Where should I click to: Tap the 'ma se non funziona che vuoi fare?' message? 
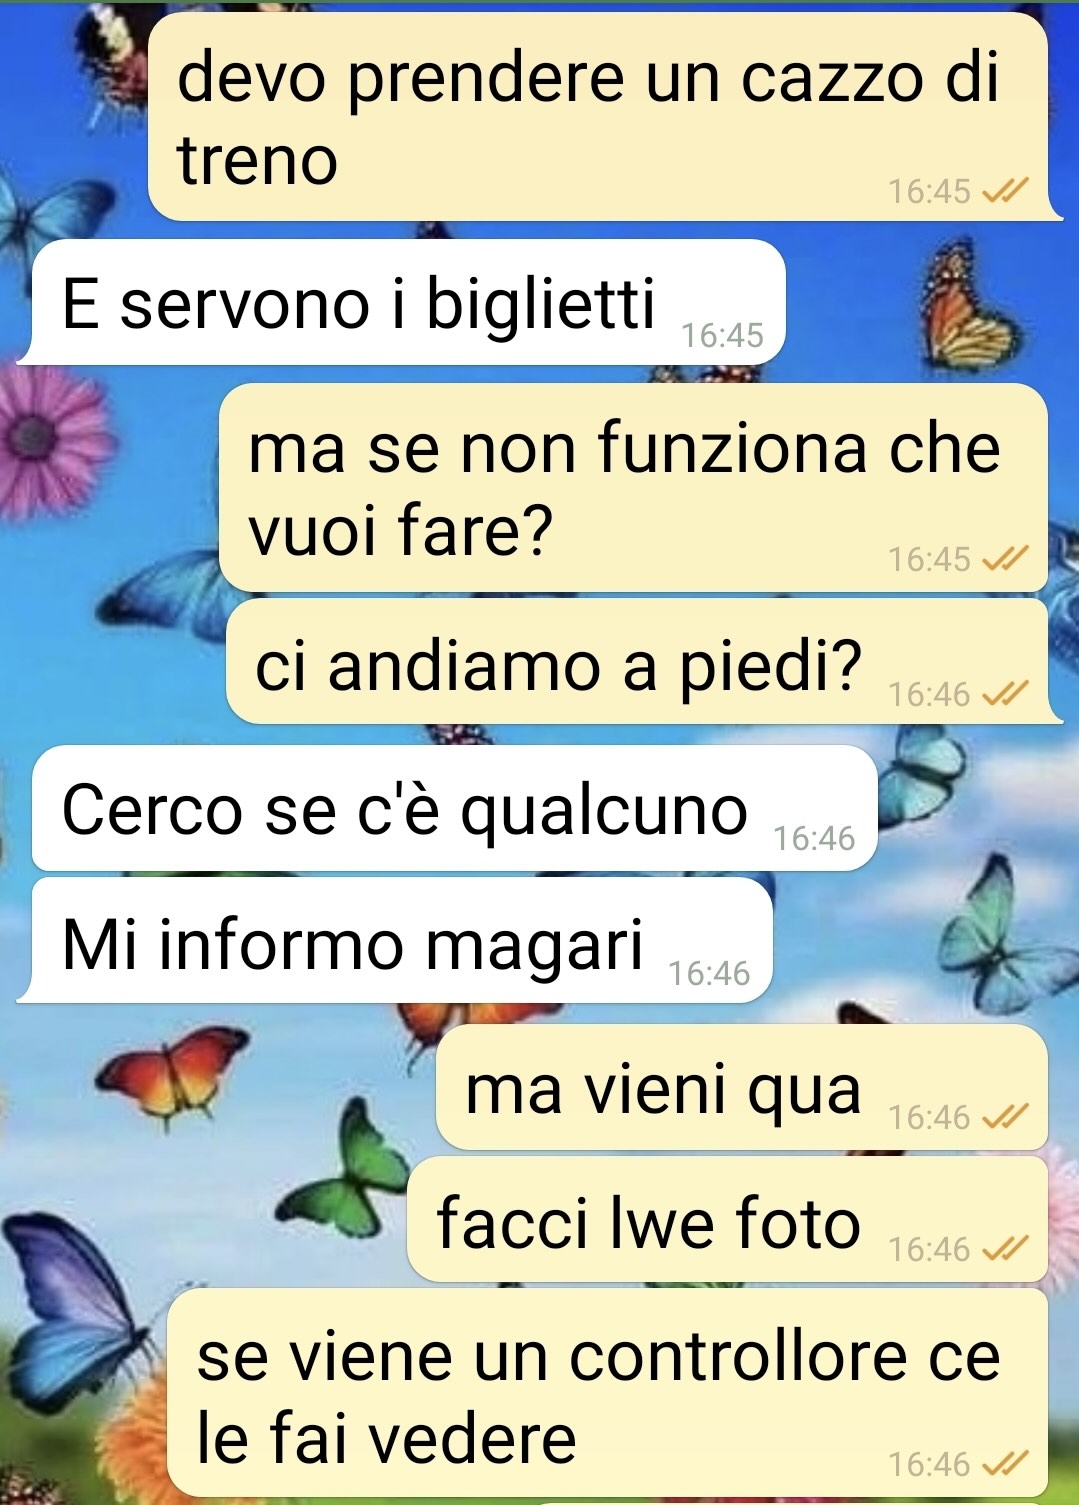click(633, 488)
